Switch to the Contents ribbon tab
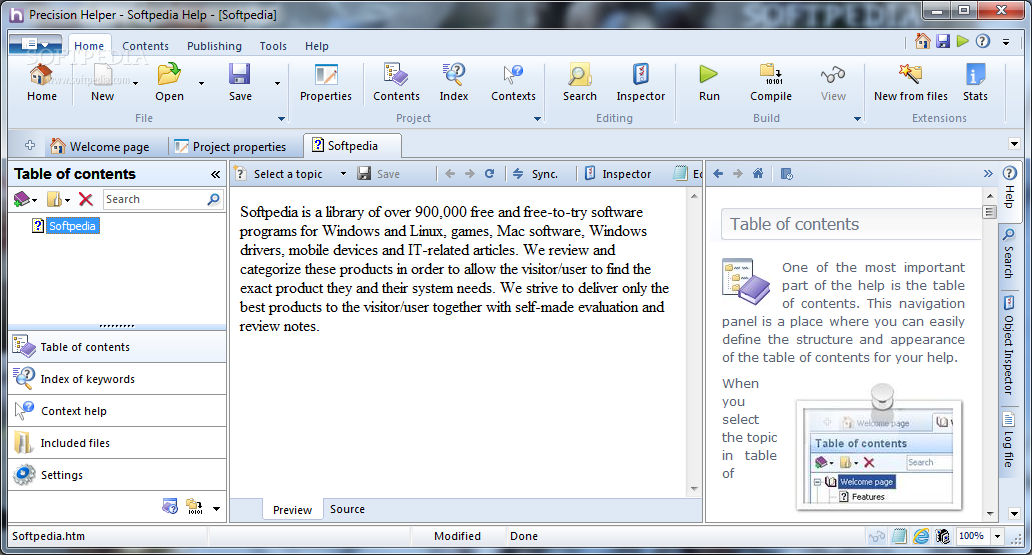This screenshot has height=555, width=1032. pos(145,46)
